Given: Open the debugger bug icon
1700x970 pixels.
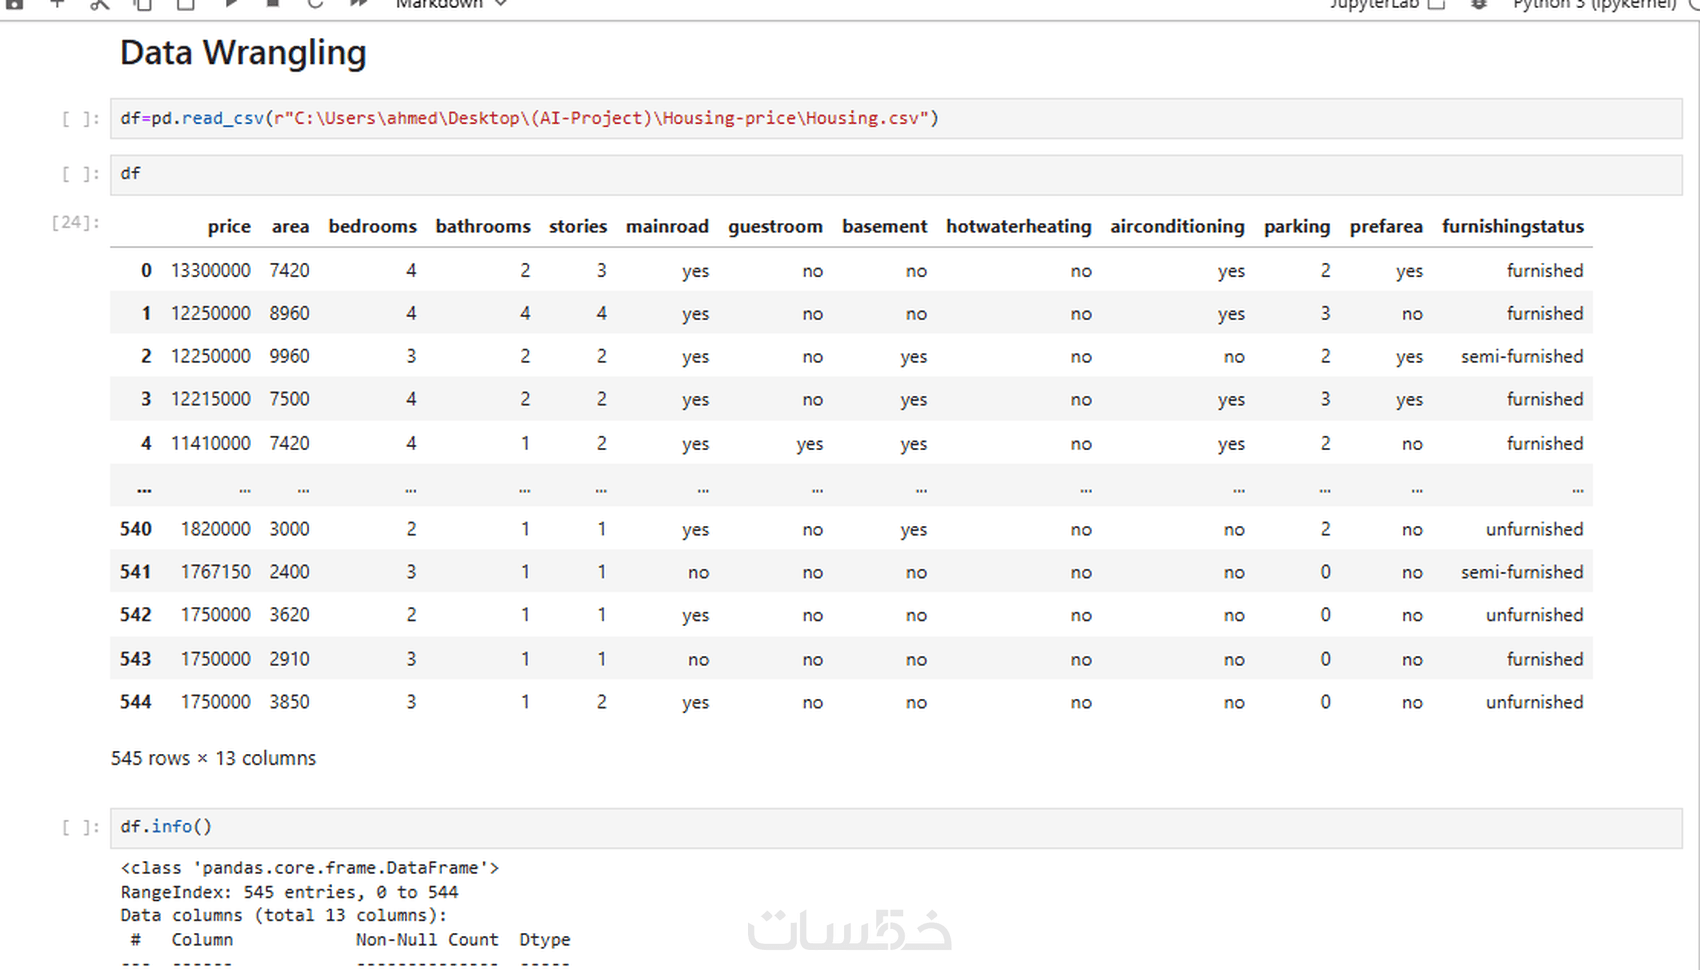Looking at the screenshot, I should pos(1479,4).
